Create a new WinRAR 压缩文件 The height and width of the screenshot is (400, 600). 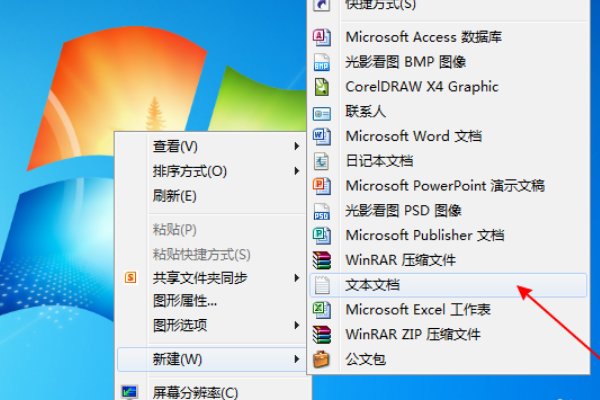(448, 260)
